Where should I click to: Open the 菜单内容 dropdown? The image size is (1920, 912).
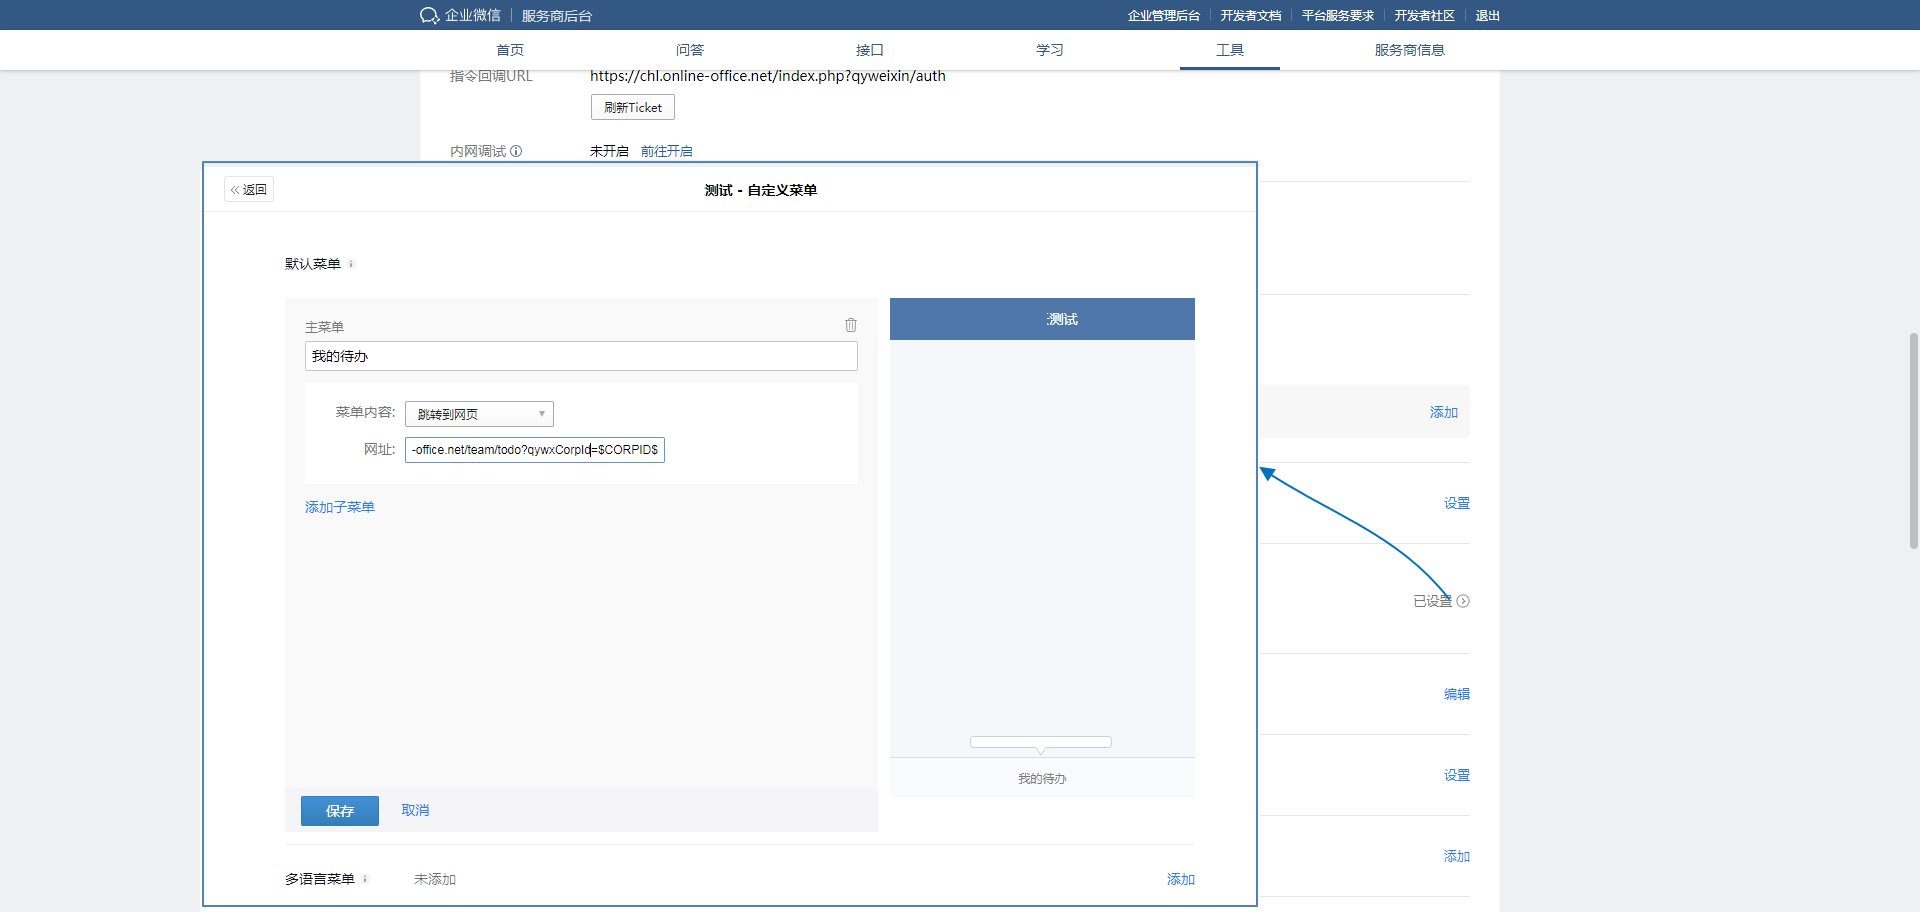tap(479, 414)
